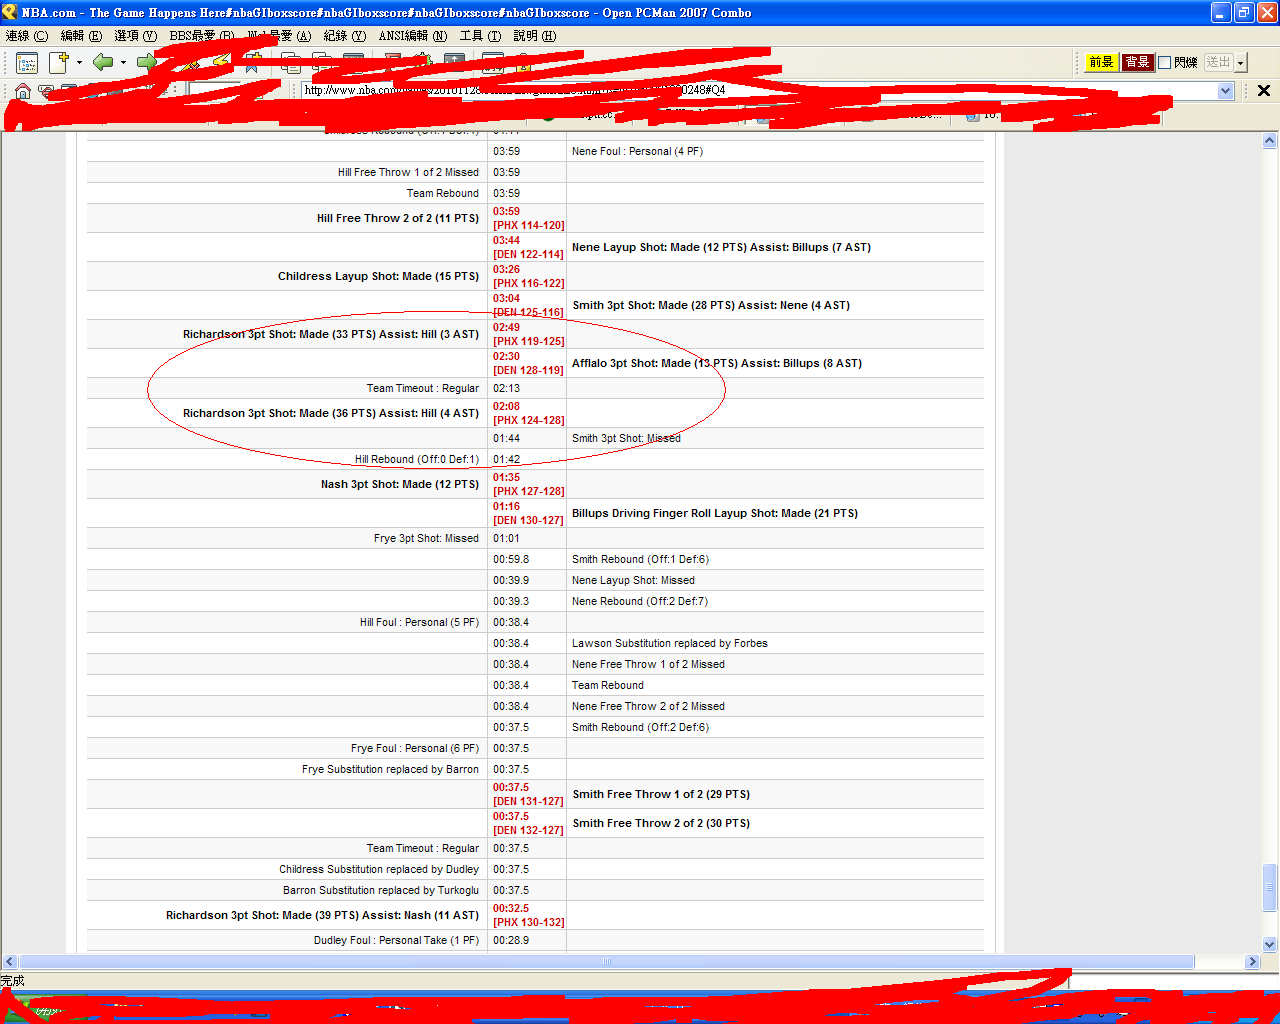Select 'Childress Layup Shot: Made (15 PTS)'
Image resolution: width=1280 pixels, height=1024 pixels.
[x=378, y=276]
